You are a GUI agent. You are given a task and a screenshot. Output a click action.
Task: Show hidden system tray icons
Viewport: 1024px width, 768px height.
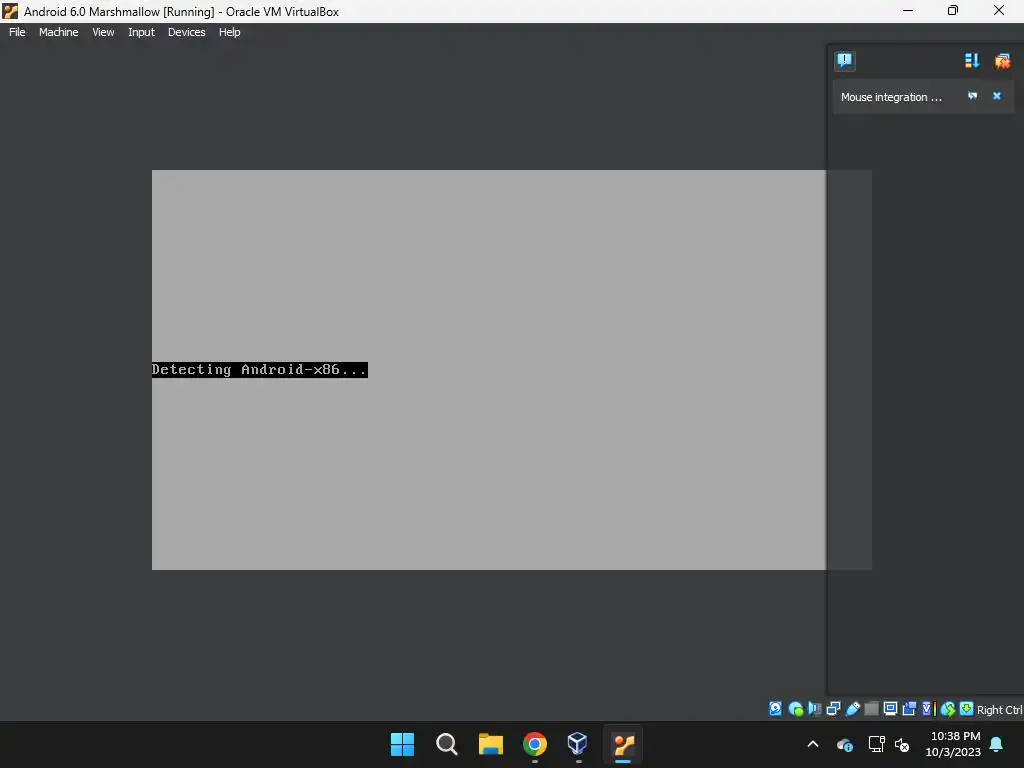[x=813, y=744]
